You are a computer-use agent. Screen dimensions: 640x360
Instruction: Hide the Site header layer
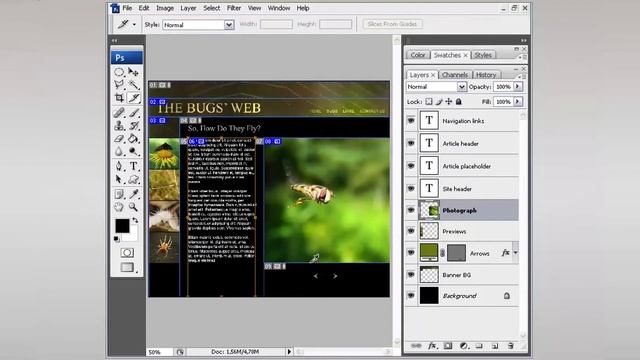pyautogui.click(x=411, y=189)
